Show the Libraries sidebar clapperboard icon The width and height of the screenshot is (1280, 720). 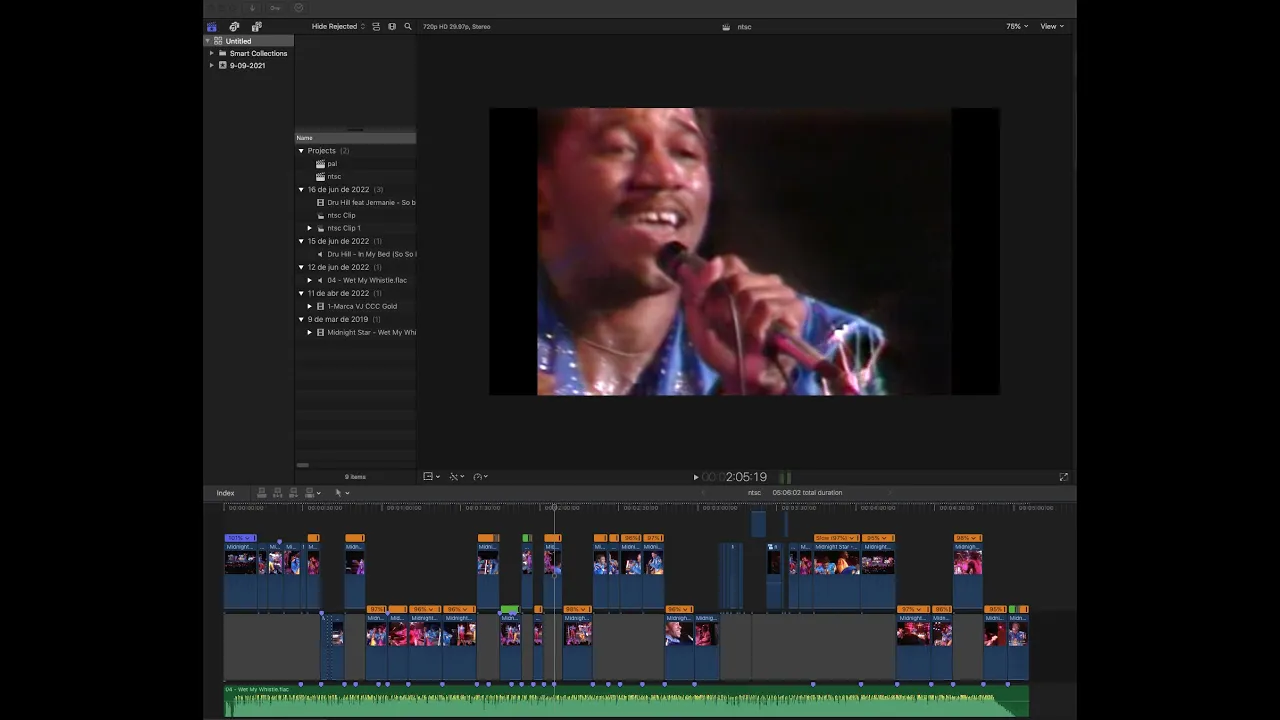point(212,27)
